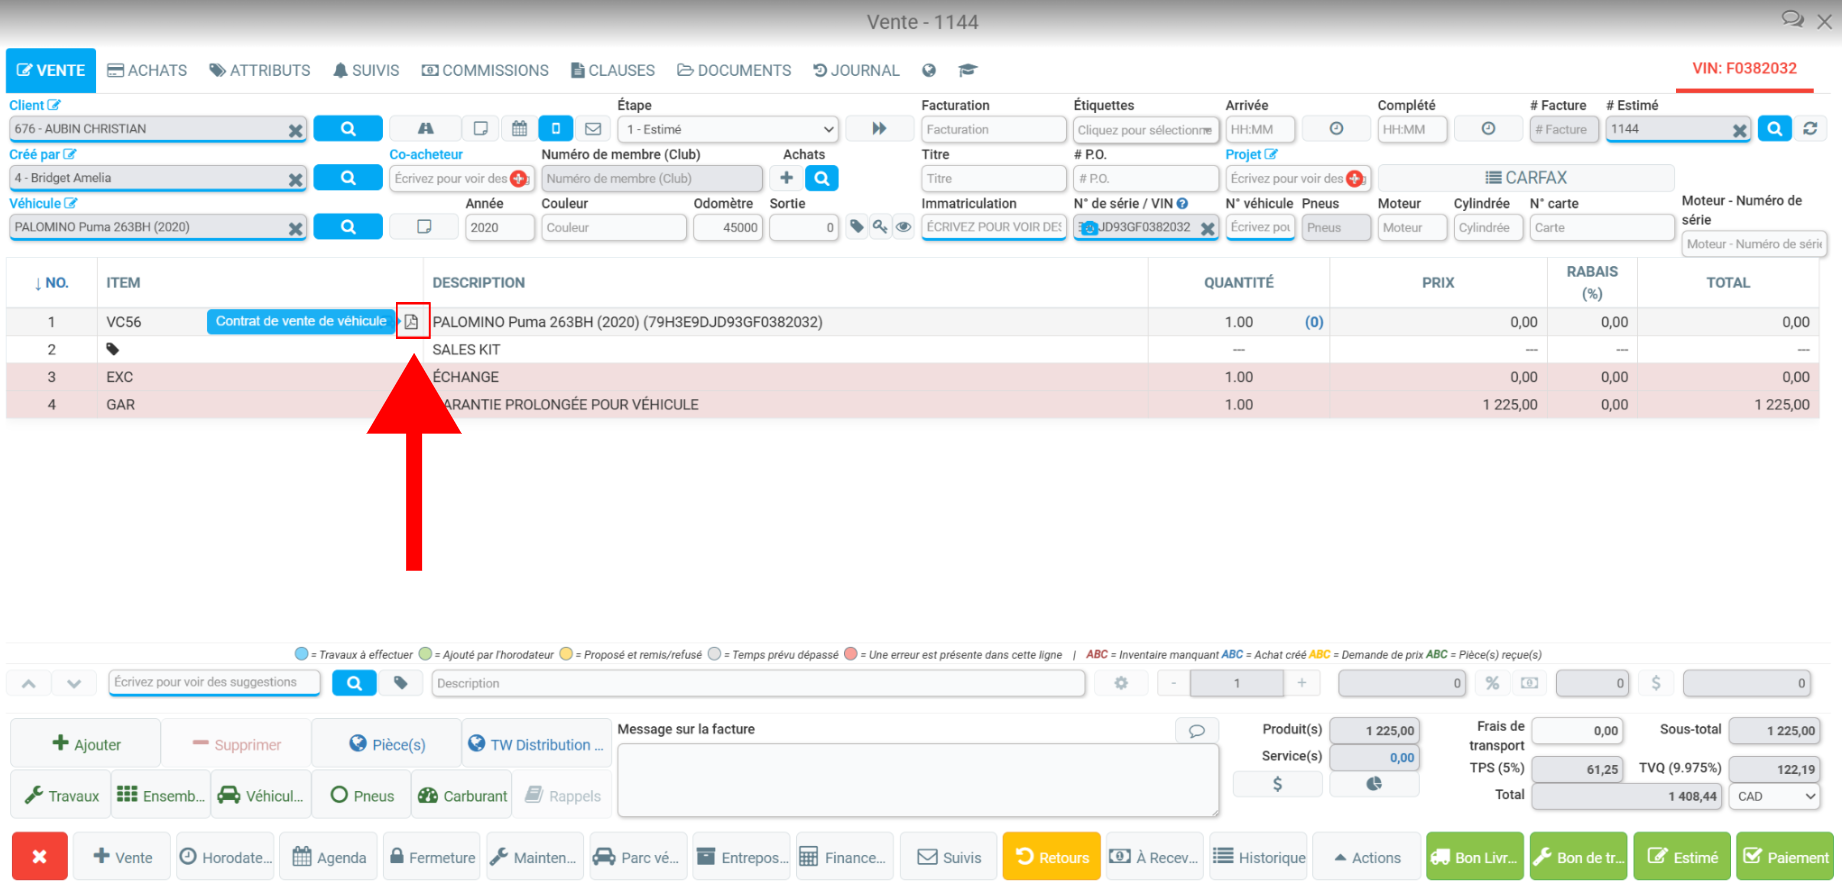Toggle the percent discount mode button
Image resolution: width=1842 pixels, height=887 pixels.
pos(1492,683)
